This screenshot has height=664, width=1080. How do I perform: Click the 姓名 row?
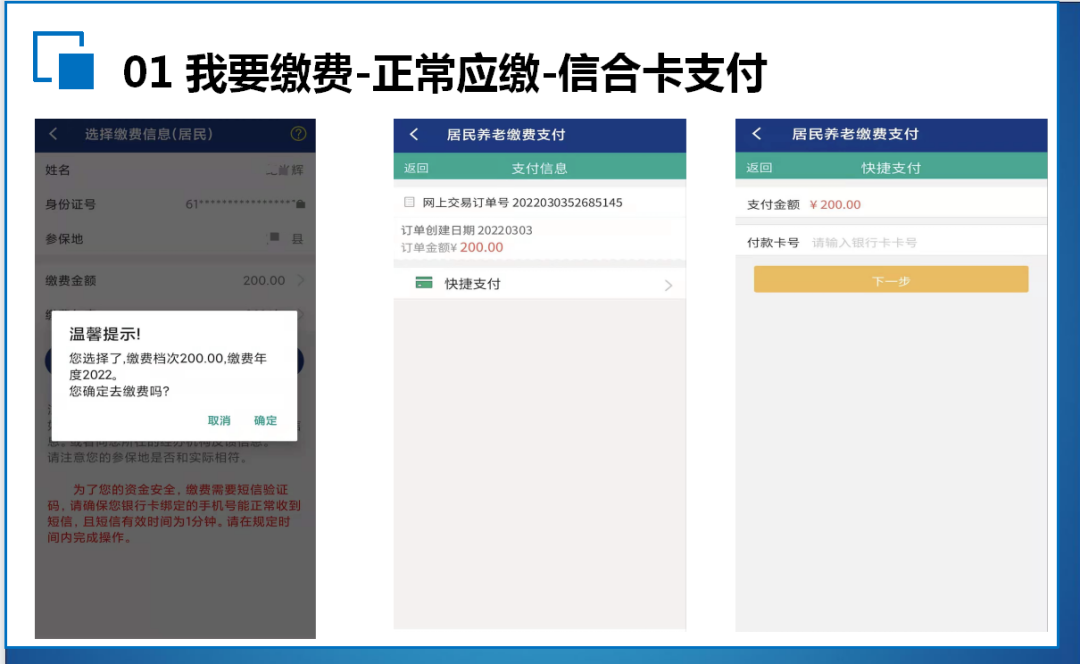click(x=175, y=169)
